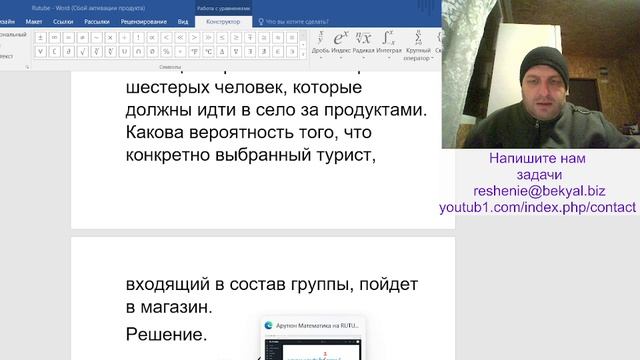Insert the degrees Celsius symbol
This screenshot has height=360, width=640.
[x=208, y=52]
